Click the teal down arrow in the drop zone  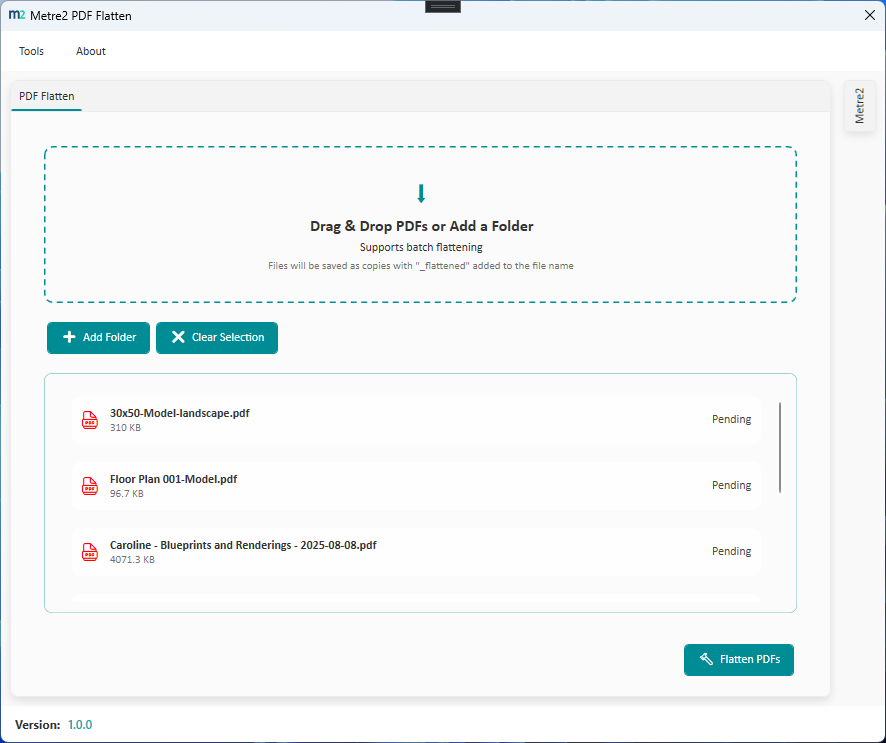point(421,193)
